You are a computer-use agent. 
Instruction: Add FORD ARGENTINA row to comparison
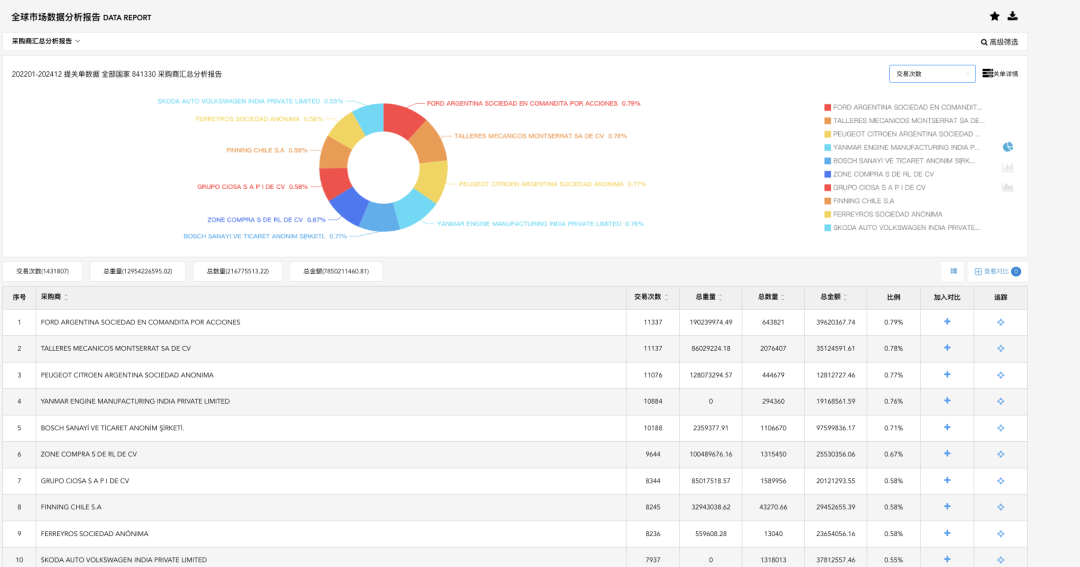(947, 322)
